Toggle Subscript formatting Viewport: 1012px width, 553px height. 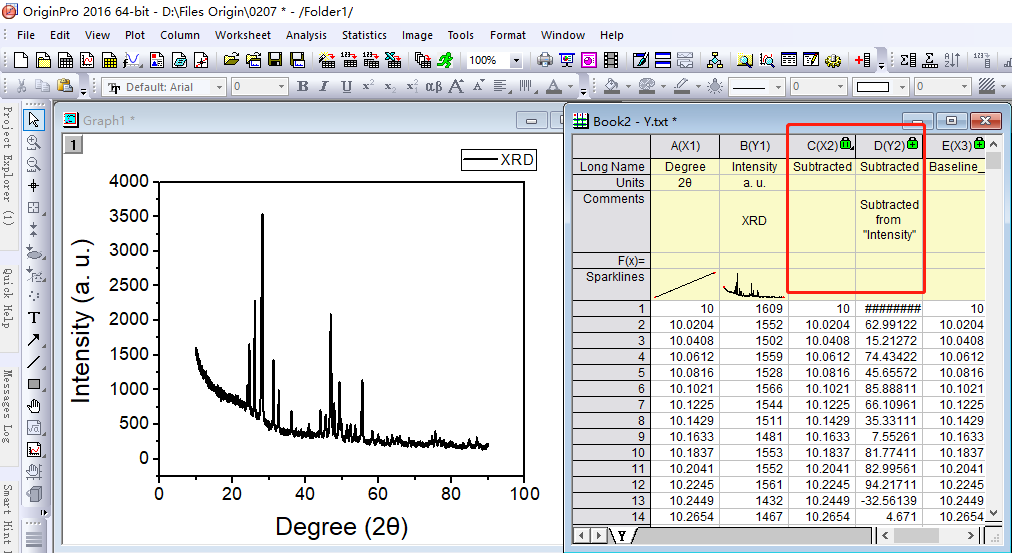pos(390,86)
